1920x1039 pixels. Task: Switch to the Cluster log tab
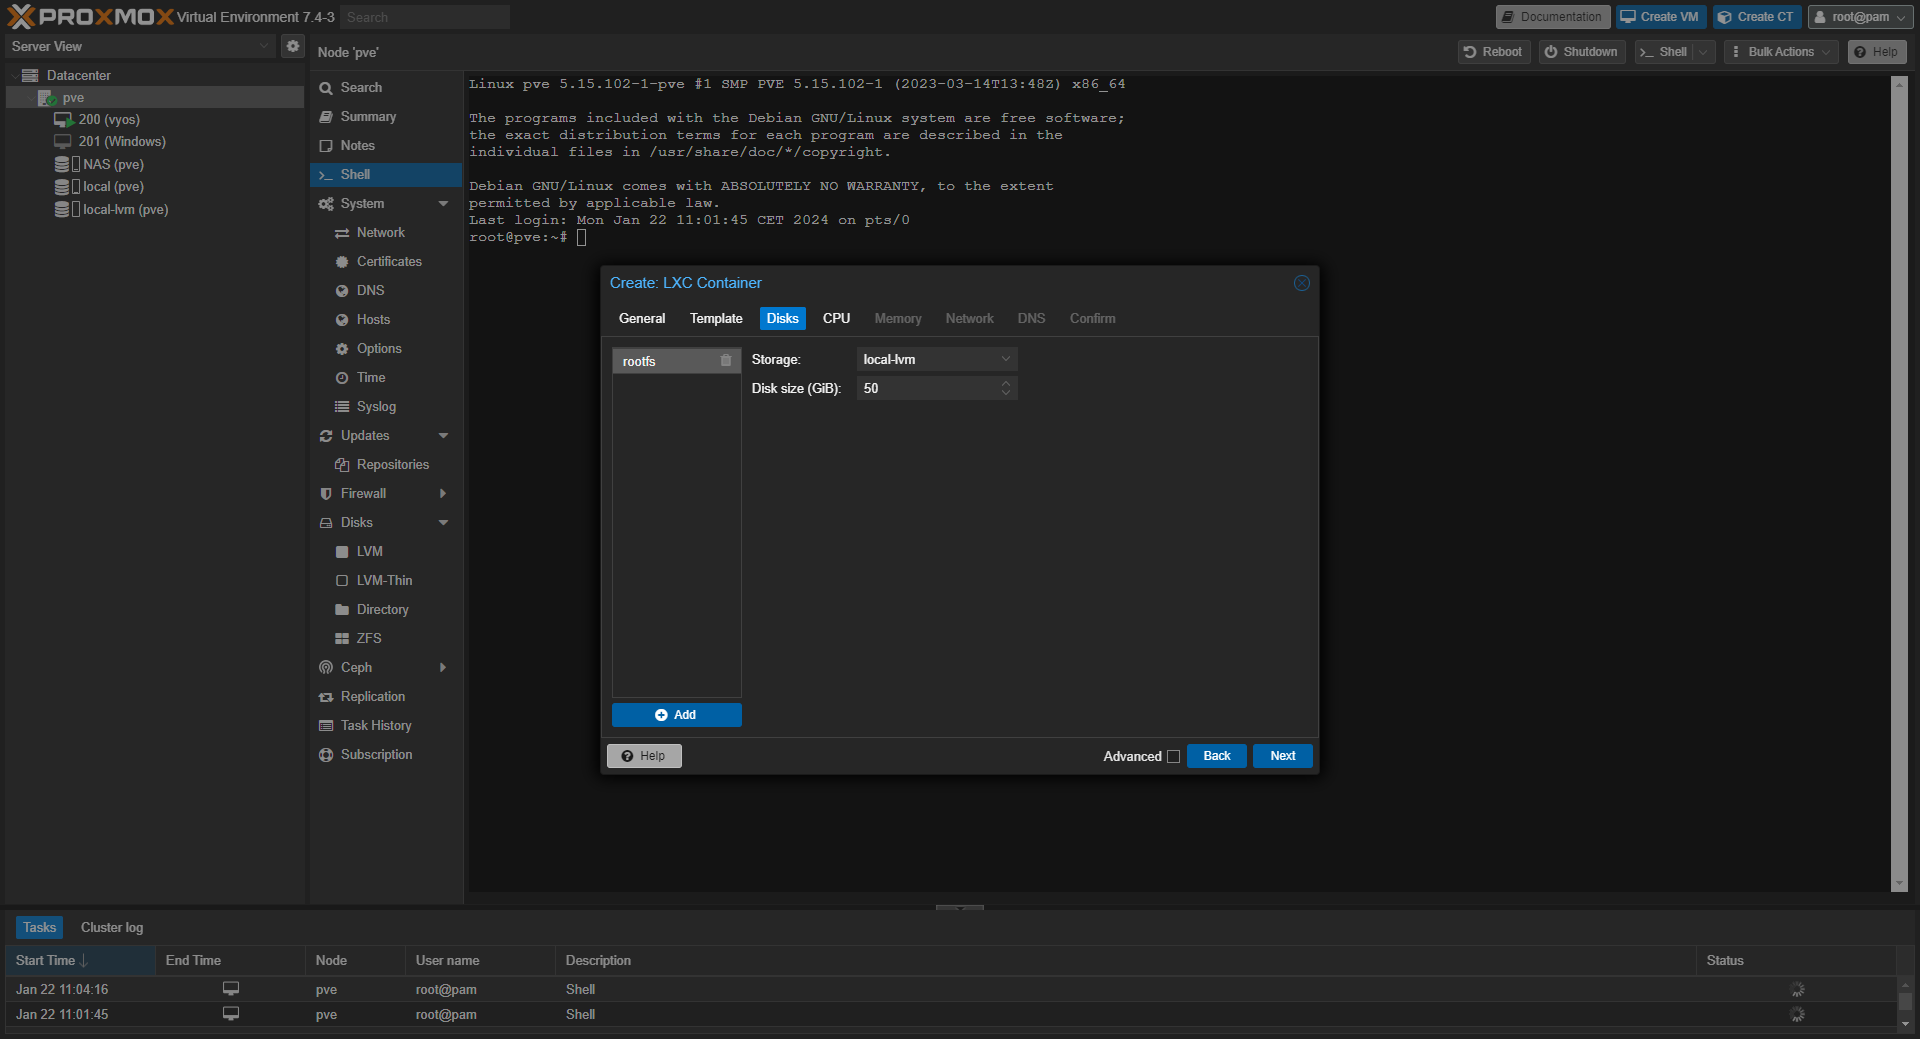click(112, 927)
